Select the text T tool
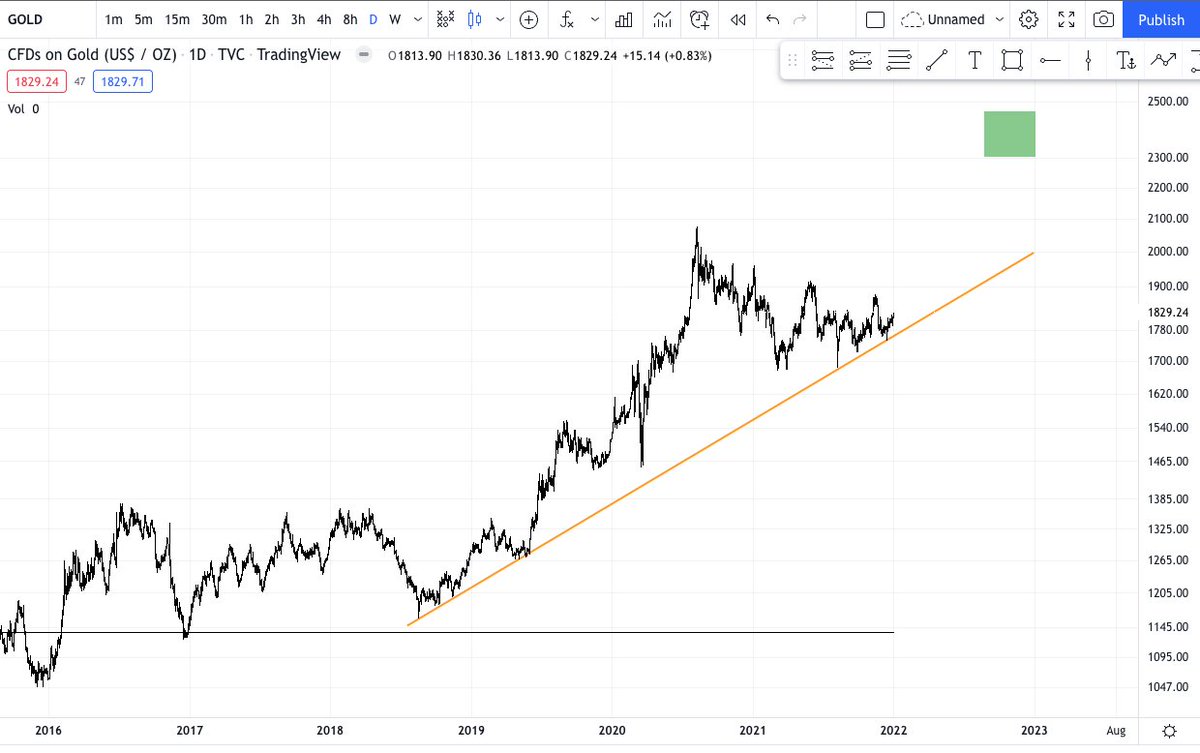This screenshot has width=1200, height=753. click(974, 61)
